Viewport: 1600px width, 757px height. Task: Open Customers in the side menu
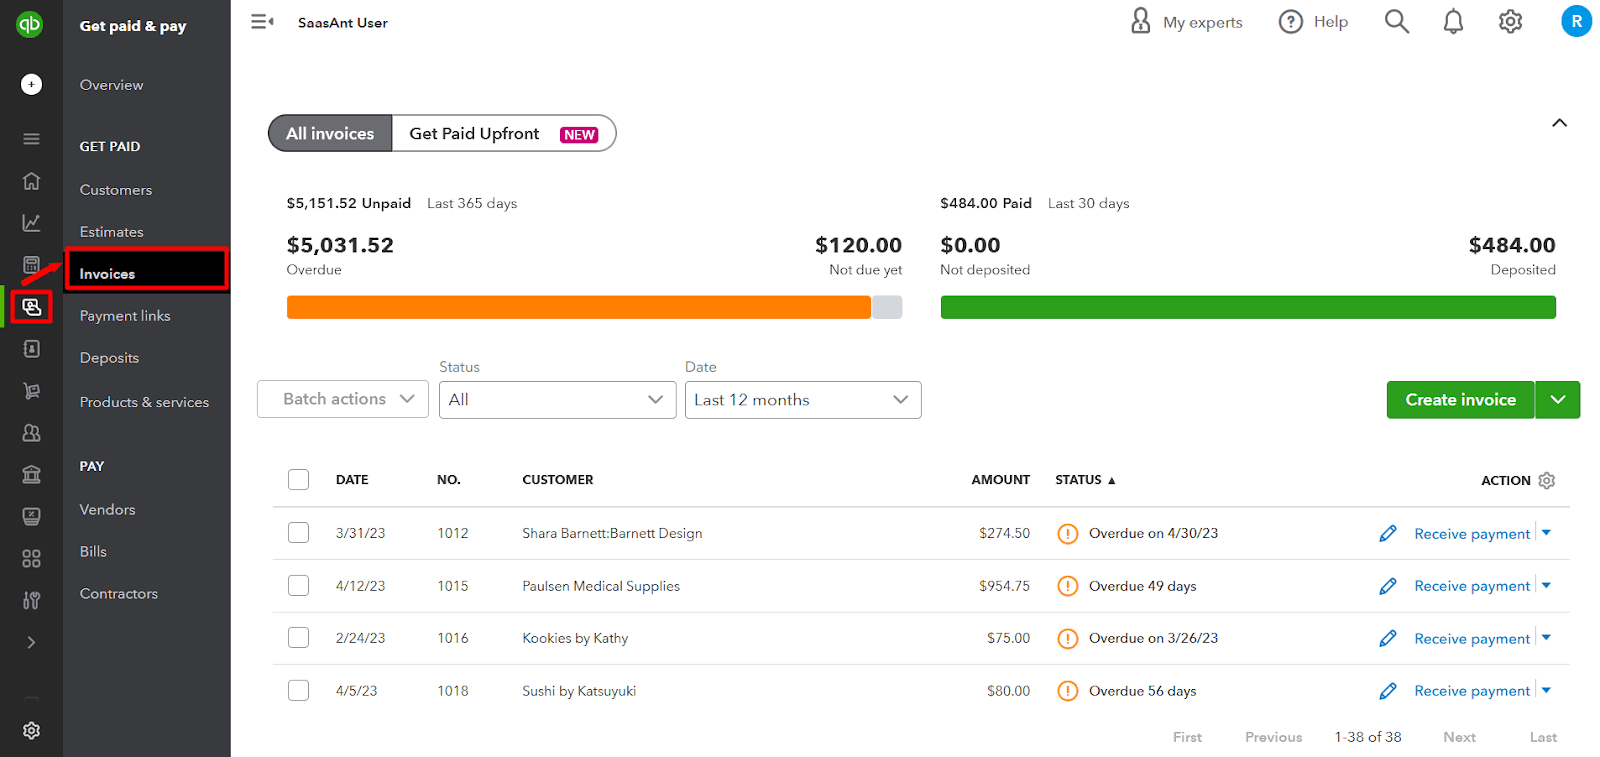coord(116,190)
